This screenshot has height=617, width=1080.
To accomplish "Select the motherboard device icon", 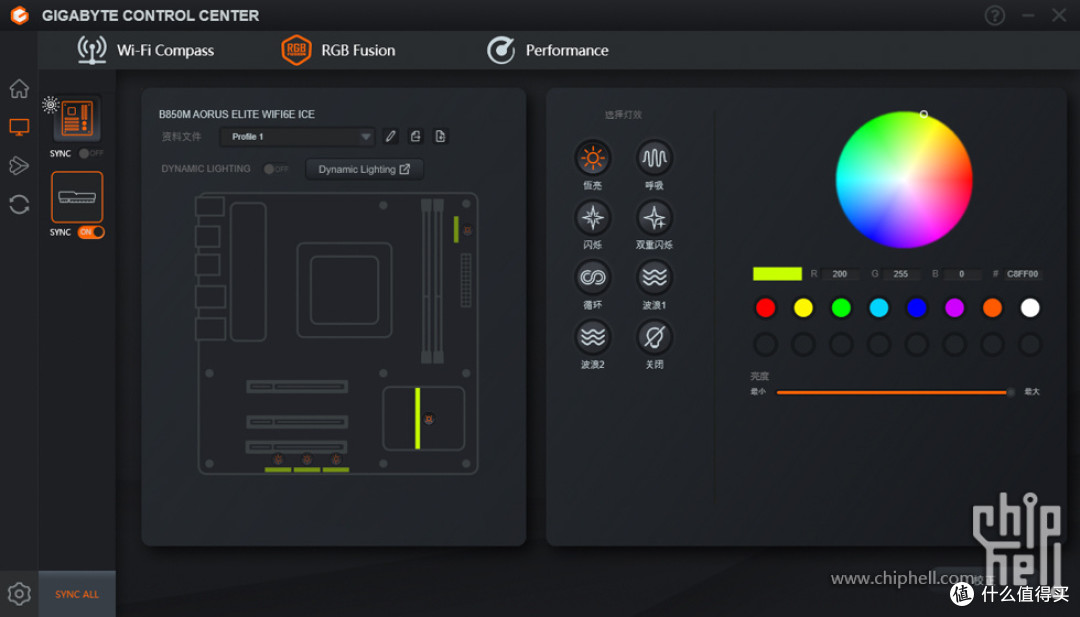I will click(77, 118).
